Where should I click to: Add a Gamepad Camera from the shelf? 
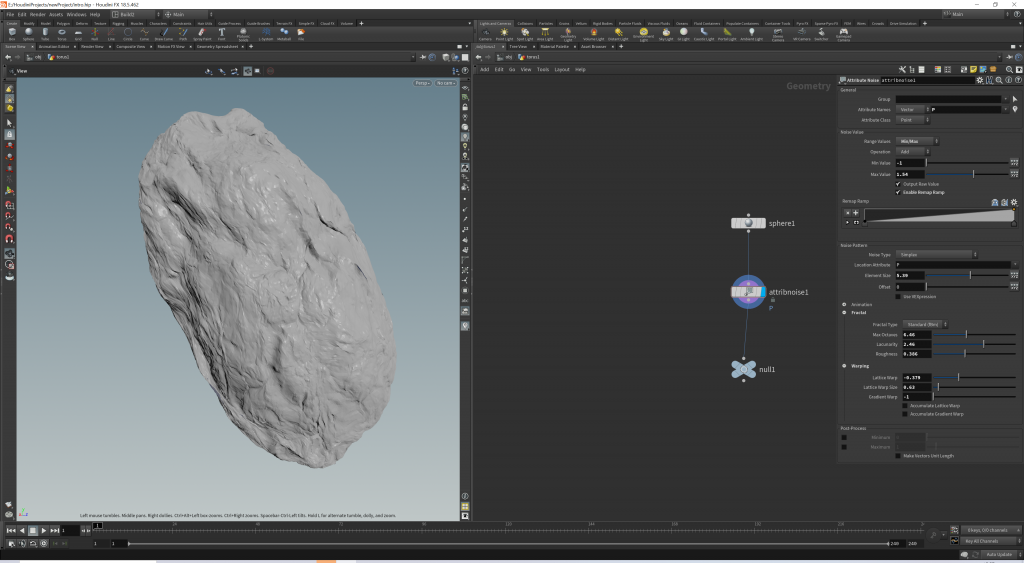click(843, 33)
